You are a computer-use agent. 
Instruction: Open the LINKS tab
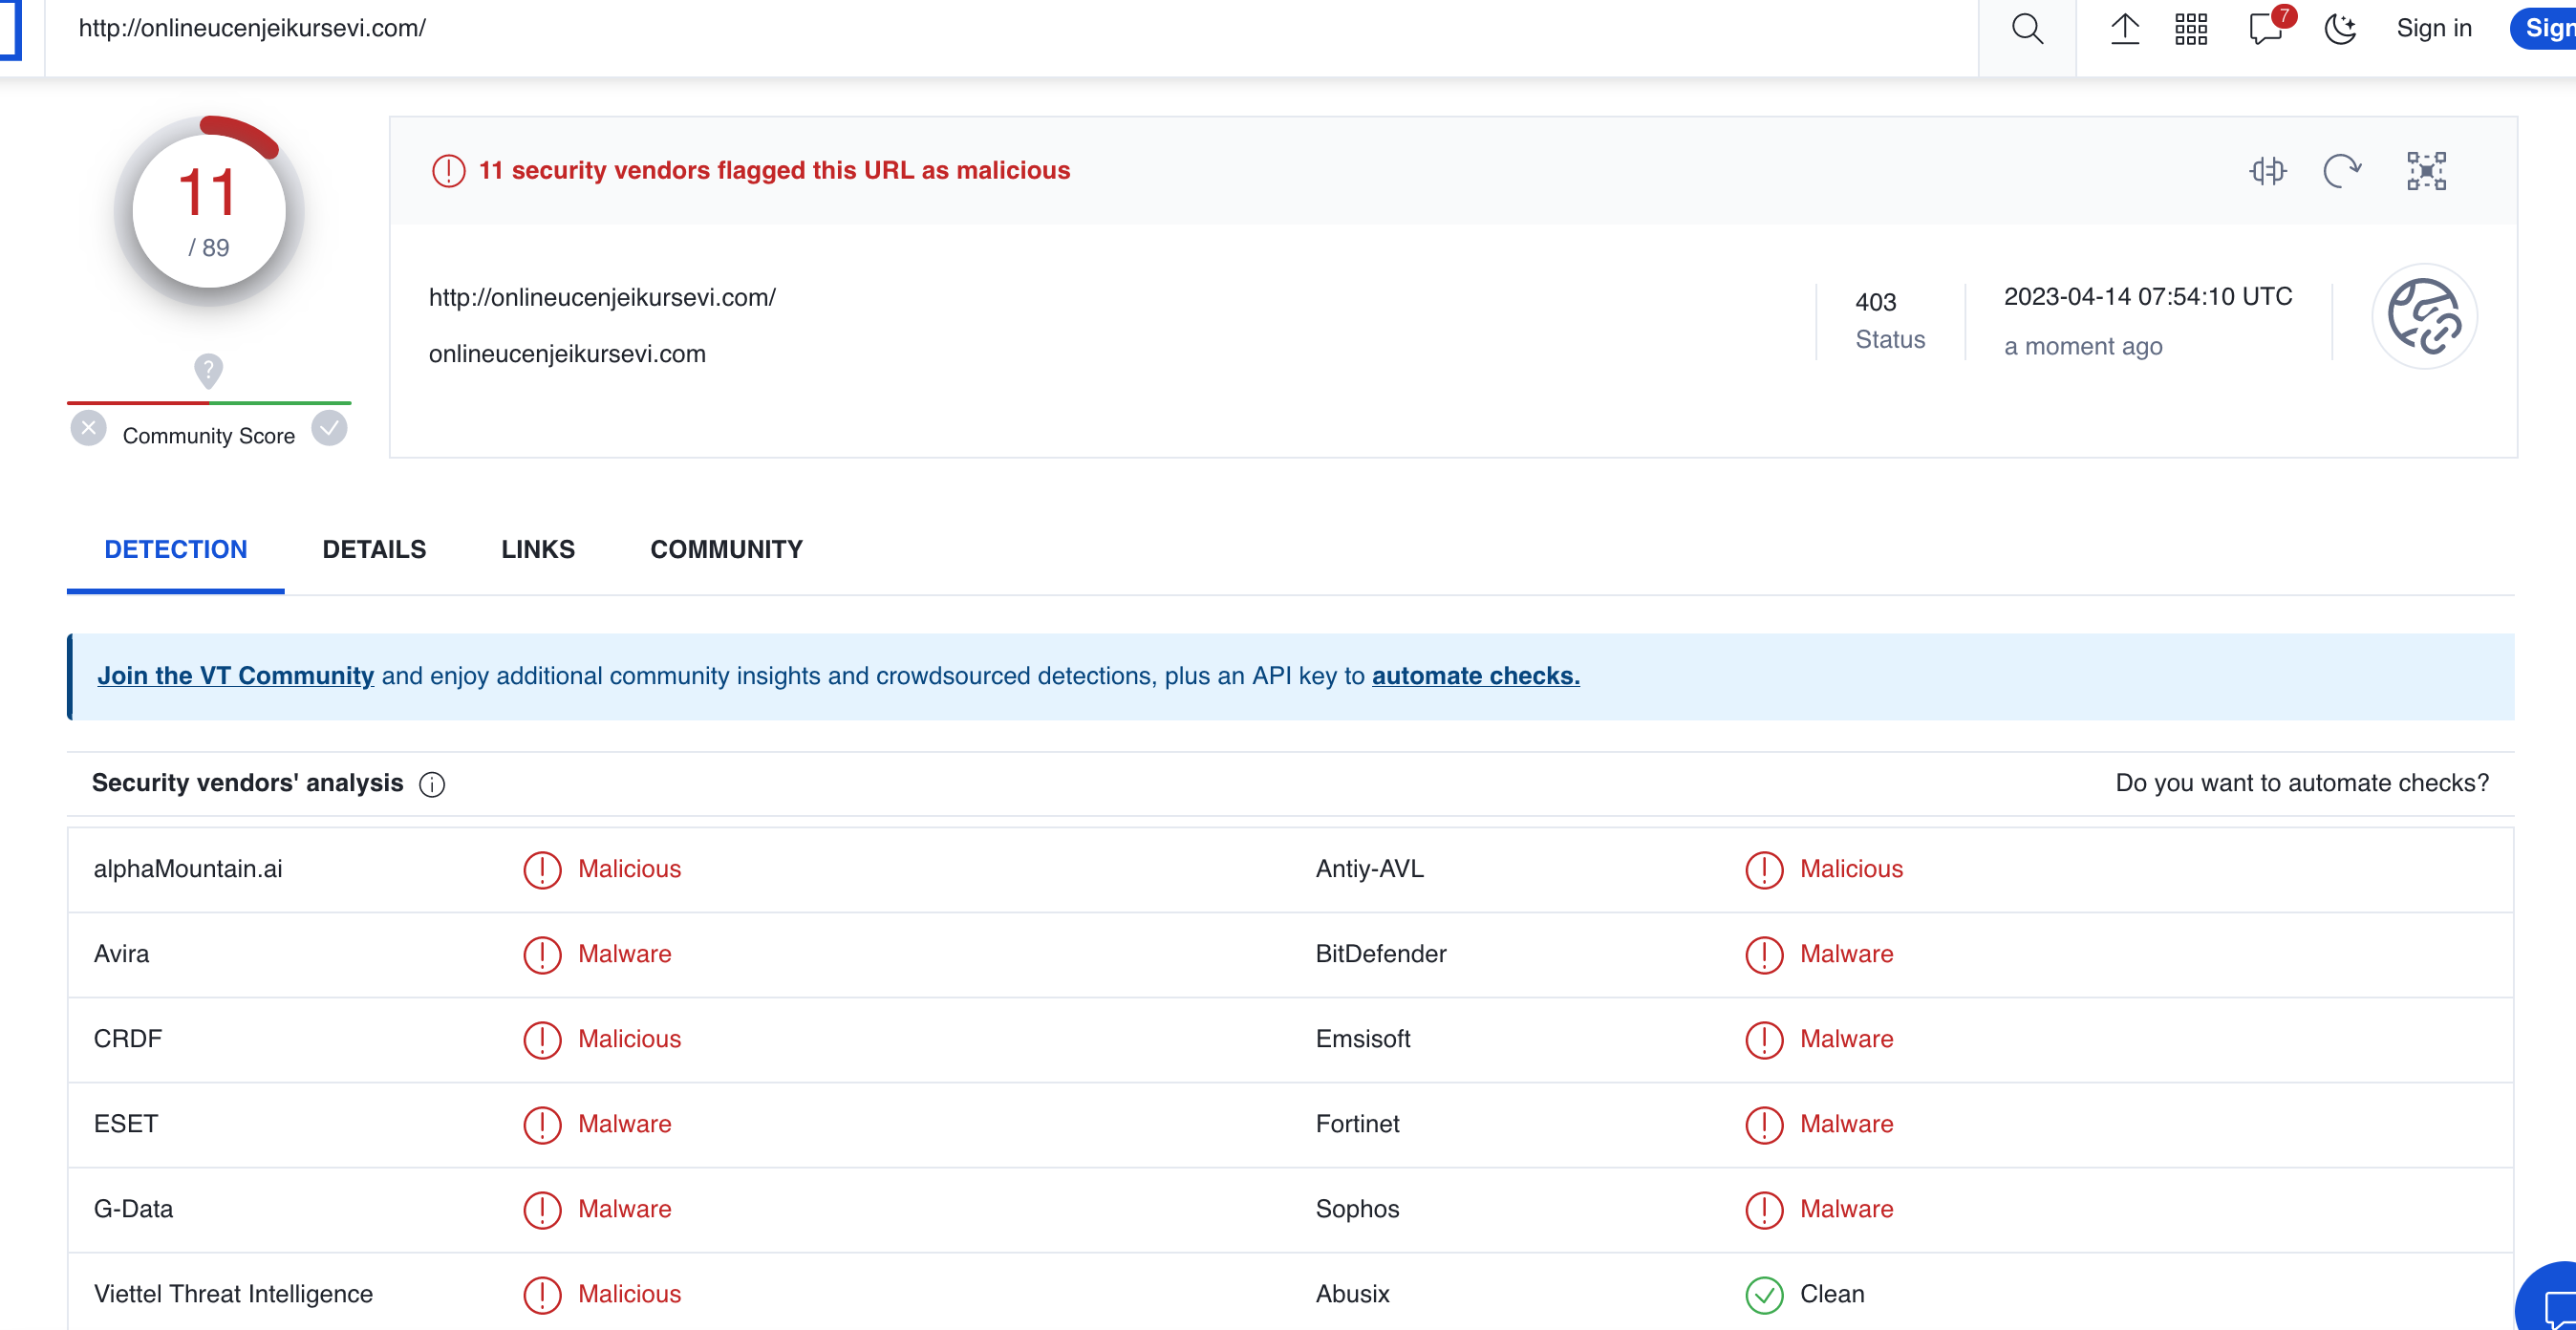(538, 549)
